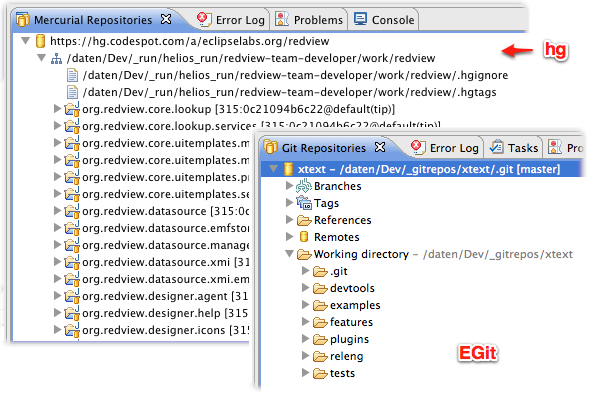Click the org.redview.datasource [315 project icon

tap(72, 211)
